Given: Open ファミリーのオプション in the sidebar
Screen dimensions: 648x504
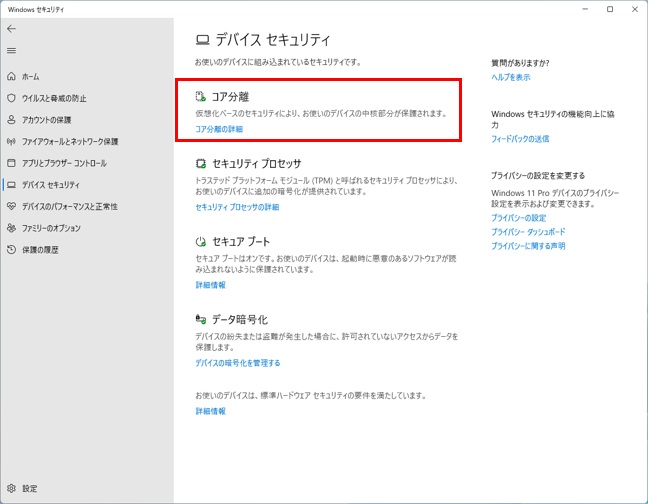Looking at the screenshot, I should pyautogui.click(x=51, y=228).
